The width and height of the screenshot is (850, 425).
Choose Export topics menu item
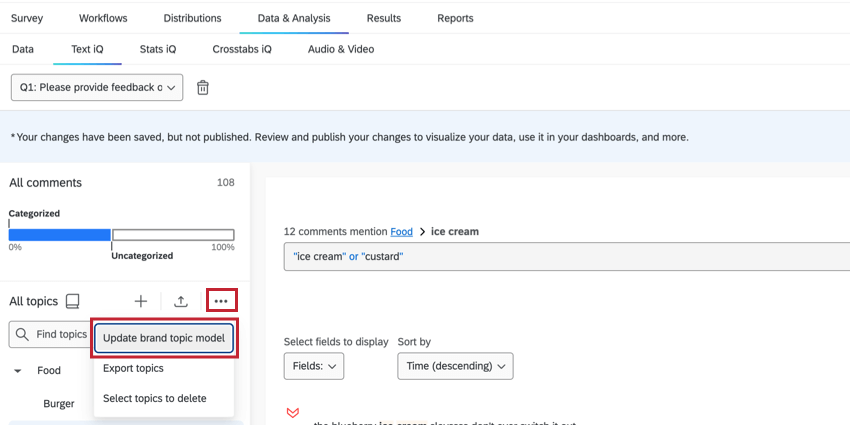coord(133,368)
